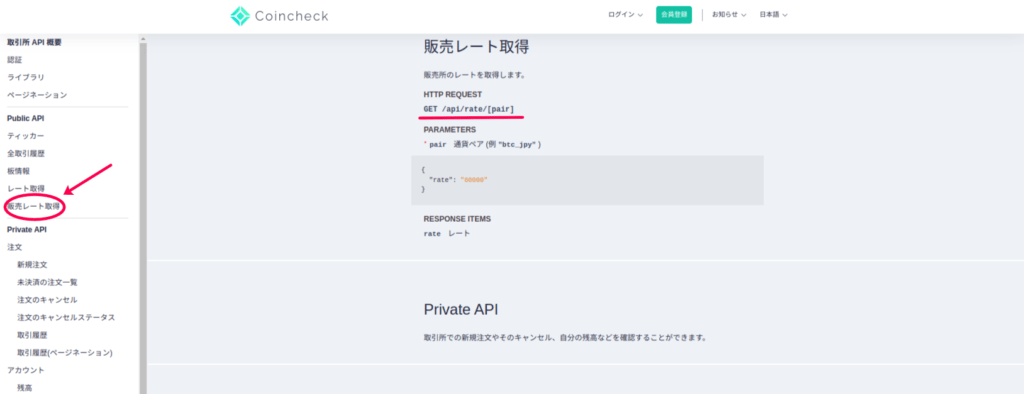Select 残高 in sidebar
Viewport: 1024px width, 394px height.
[x=24, y=387]
